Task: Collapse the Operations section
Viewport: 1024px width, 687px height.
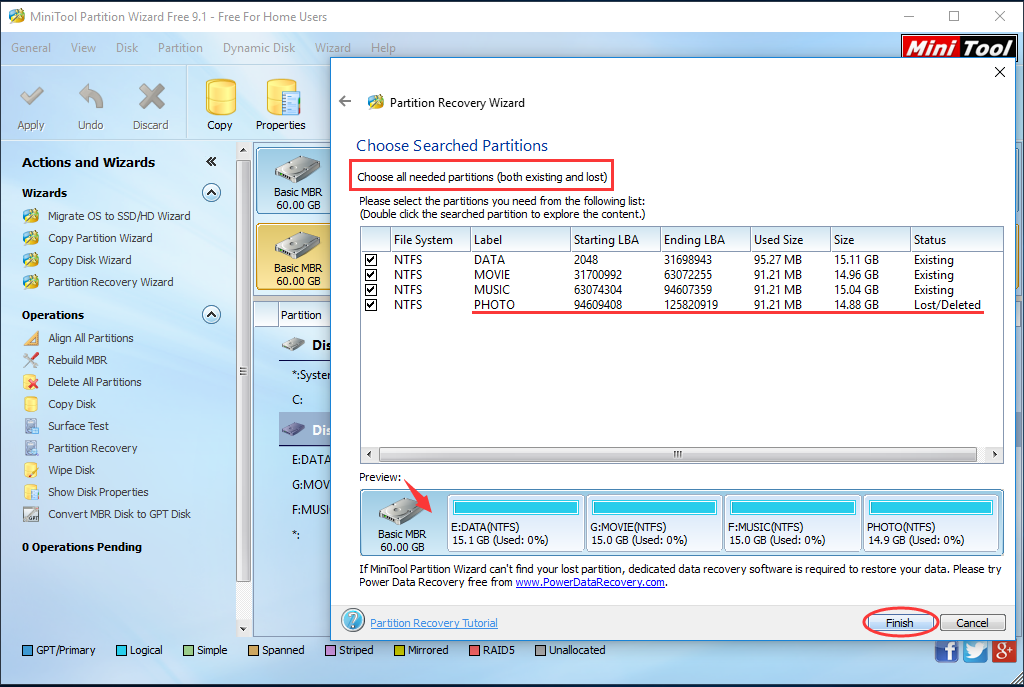Action: [212, 315]
